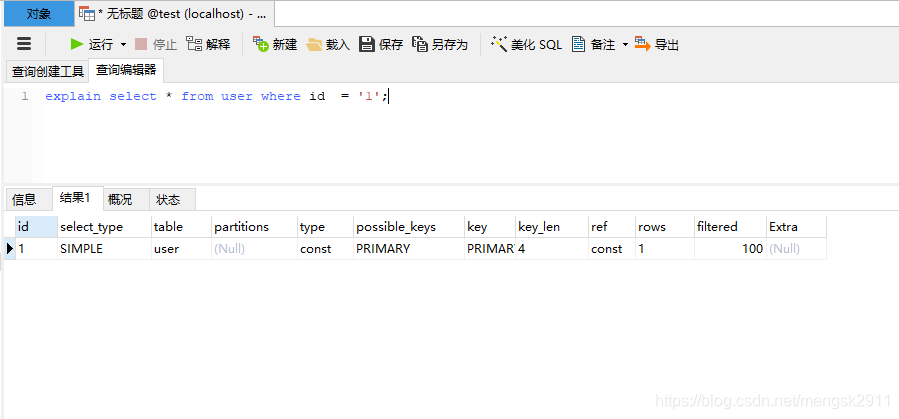Choose 另存为 save as

coord(440,44)
